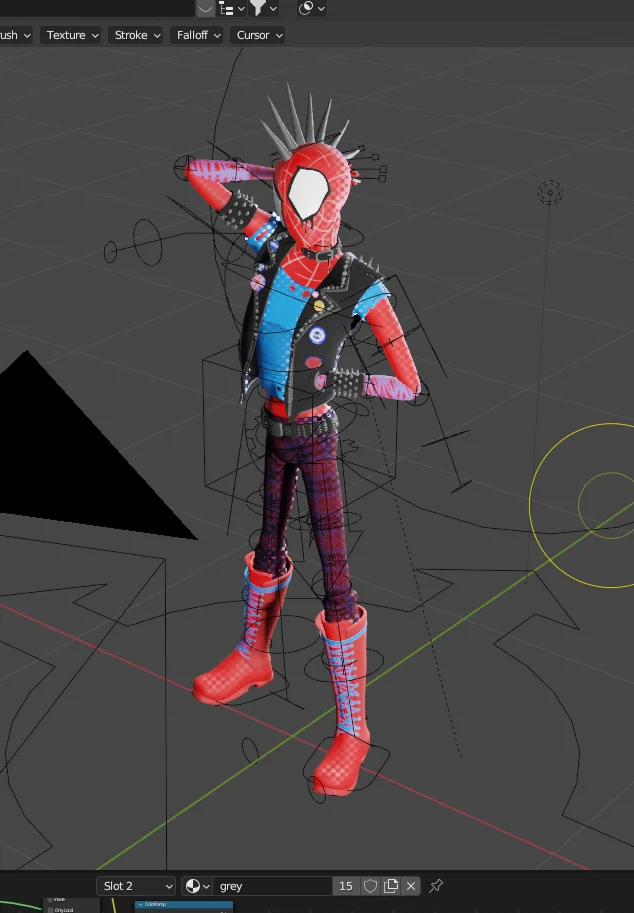This screenshot has height=913, width=634.
Task: Open the snapping hierarchy icon menu
Action: (231, 8)
